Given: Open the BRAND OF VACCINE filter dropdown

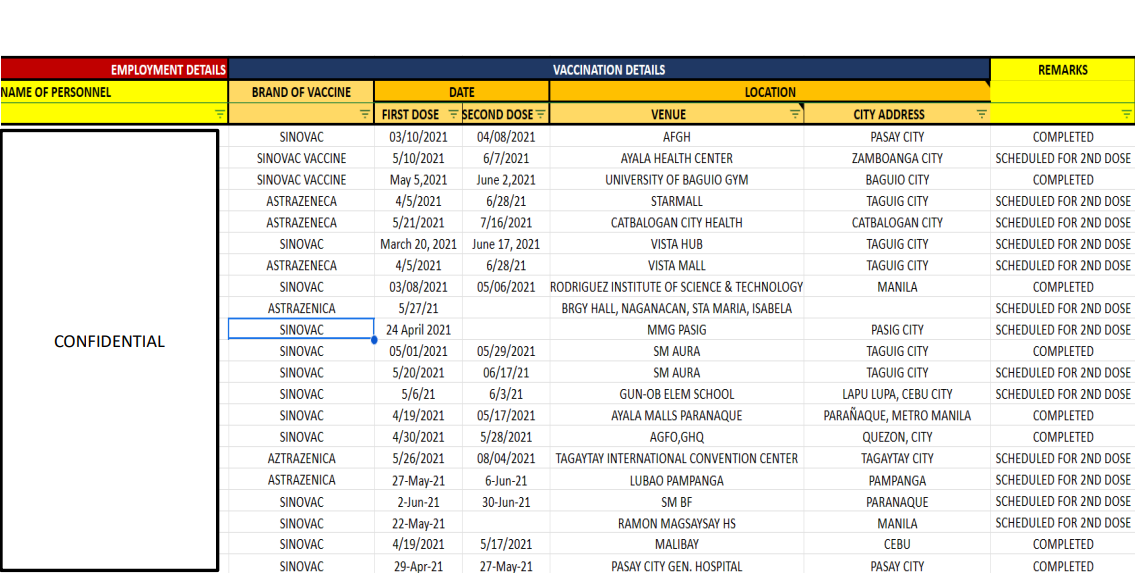Looking at the screenshot, I should pyautogui.click(x=366, y=114).
